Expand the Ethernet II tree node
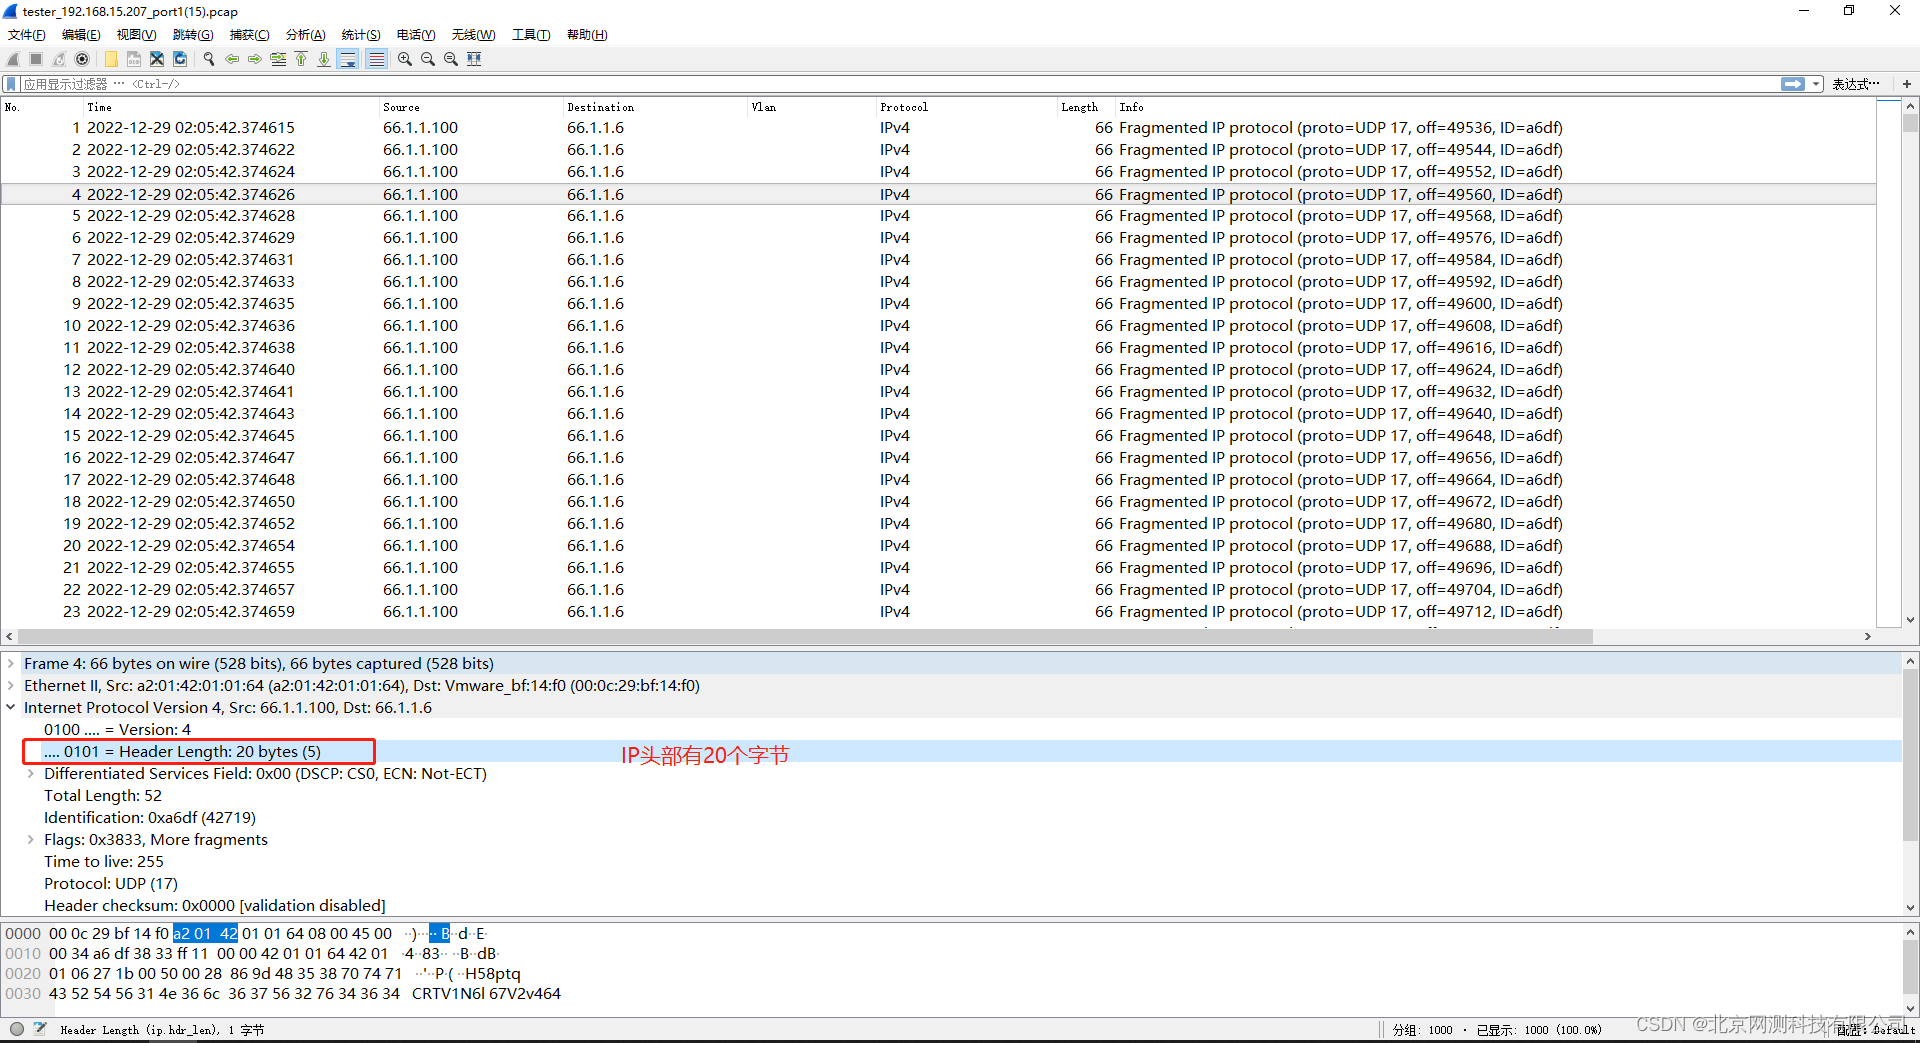Screen dimensions: 1920x1043 click(11, 686)
